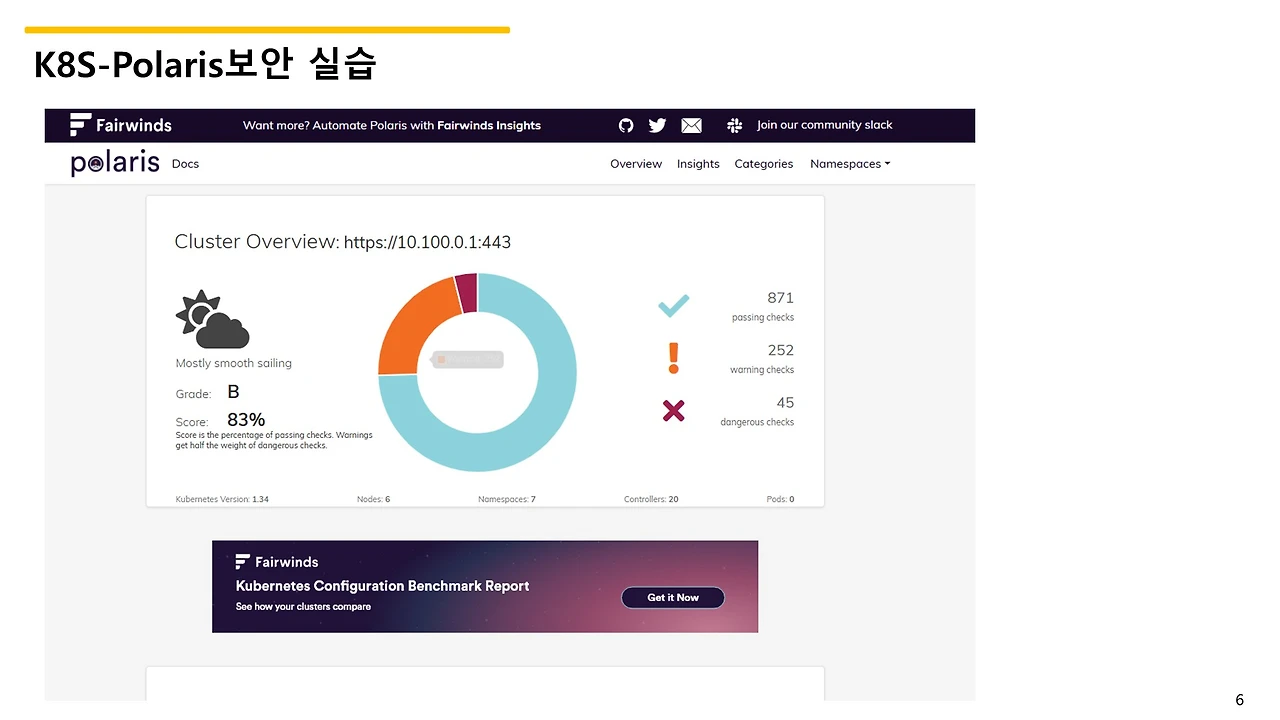Open the Categories nav item

click(764, 164)
